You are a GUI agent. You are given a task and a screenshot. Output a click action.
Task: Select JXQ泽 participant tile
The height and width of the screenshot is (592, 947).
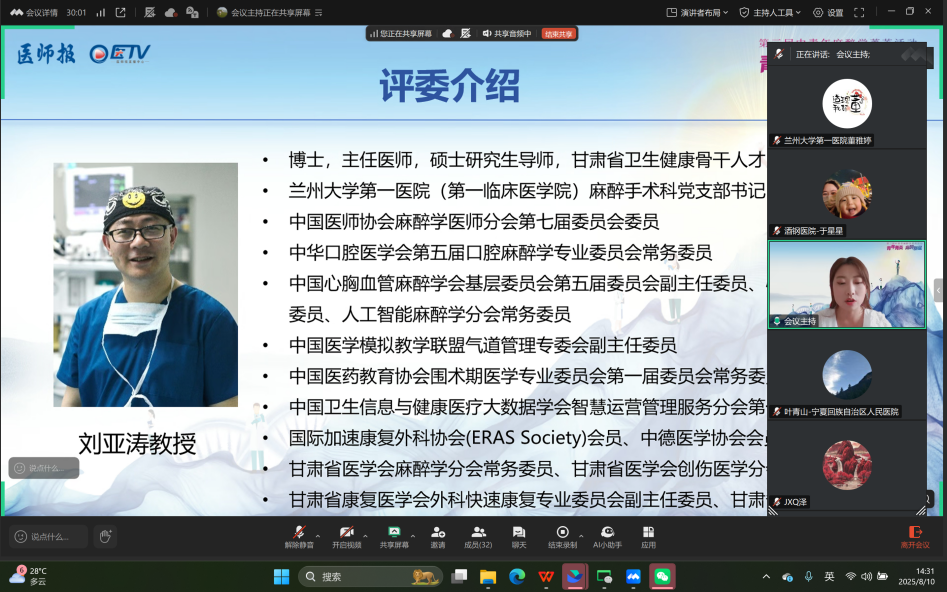tap(847, 466)
